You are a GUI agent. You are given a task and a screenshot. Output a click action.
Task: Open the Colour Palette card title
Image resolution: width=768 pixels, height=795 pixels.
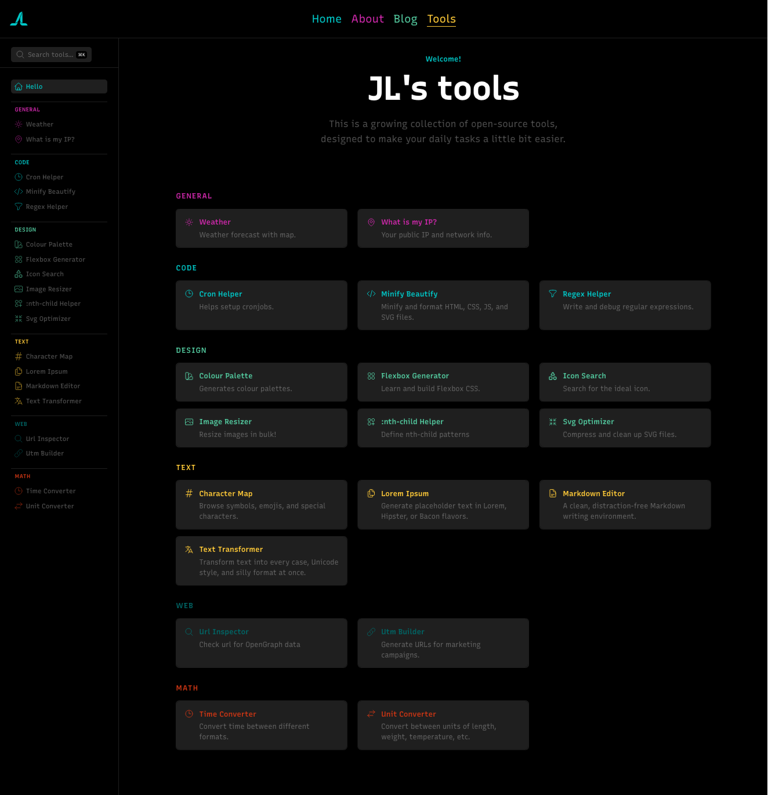[x=226, y=376]
